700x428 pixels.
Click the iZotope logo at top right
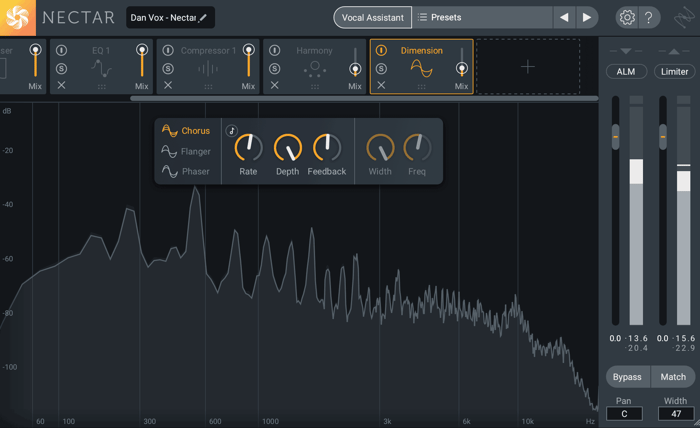[683, 18]
